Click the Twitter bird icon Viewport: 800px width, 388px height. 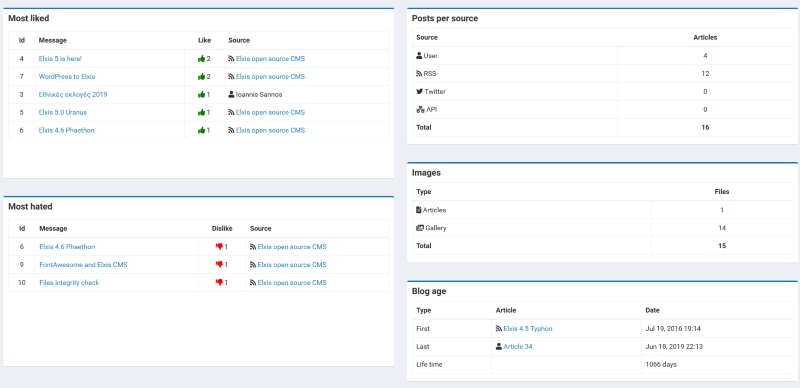419,91
